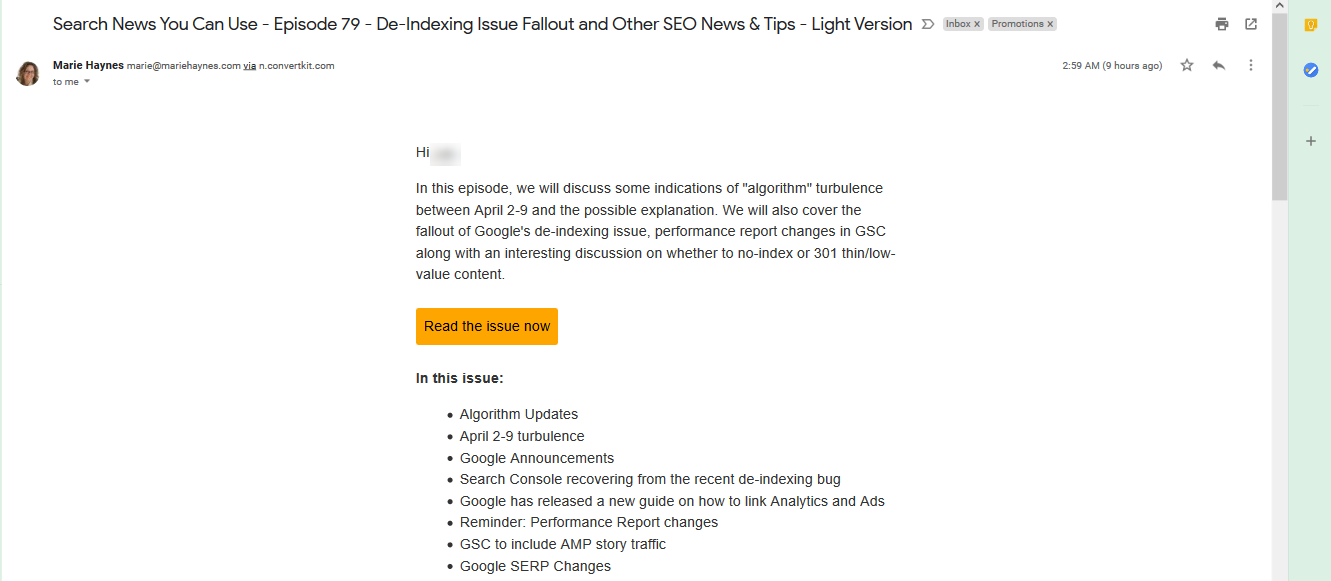Click the sender address marie@mariehaynes.com

tap(184, 66)
